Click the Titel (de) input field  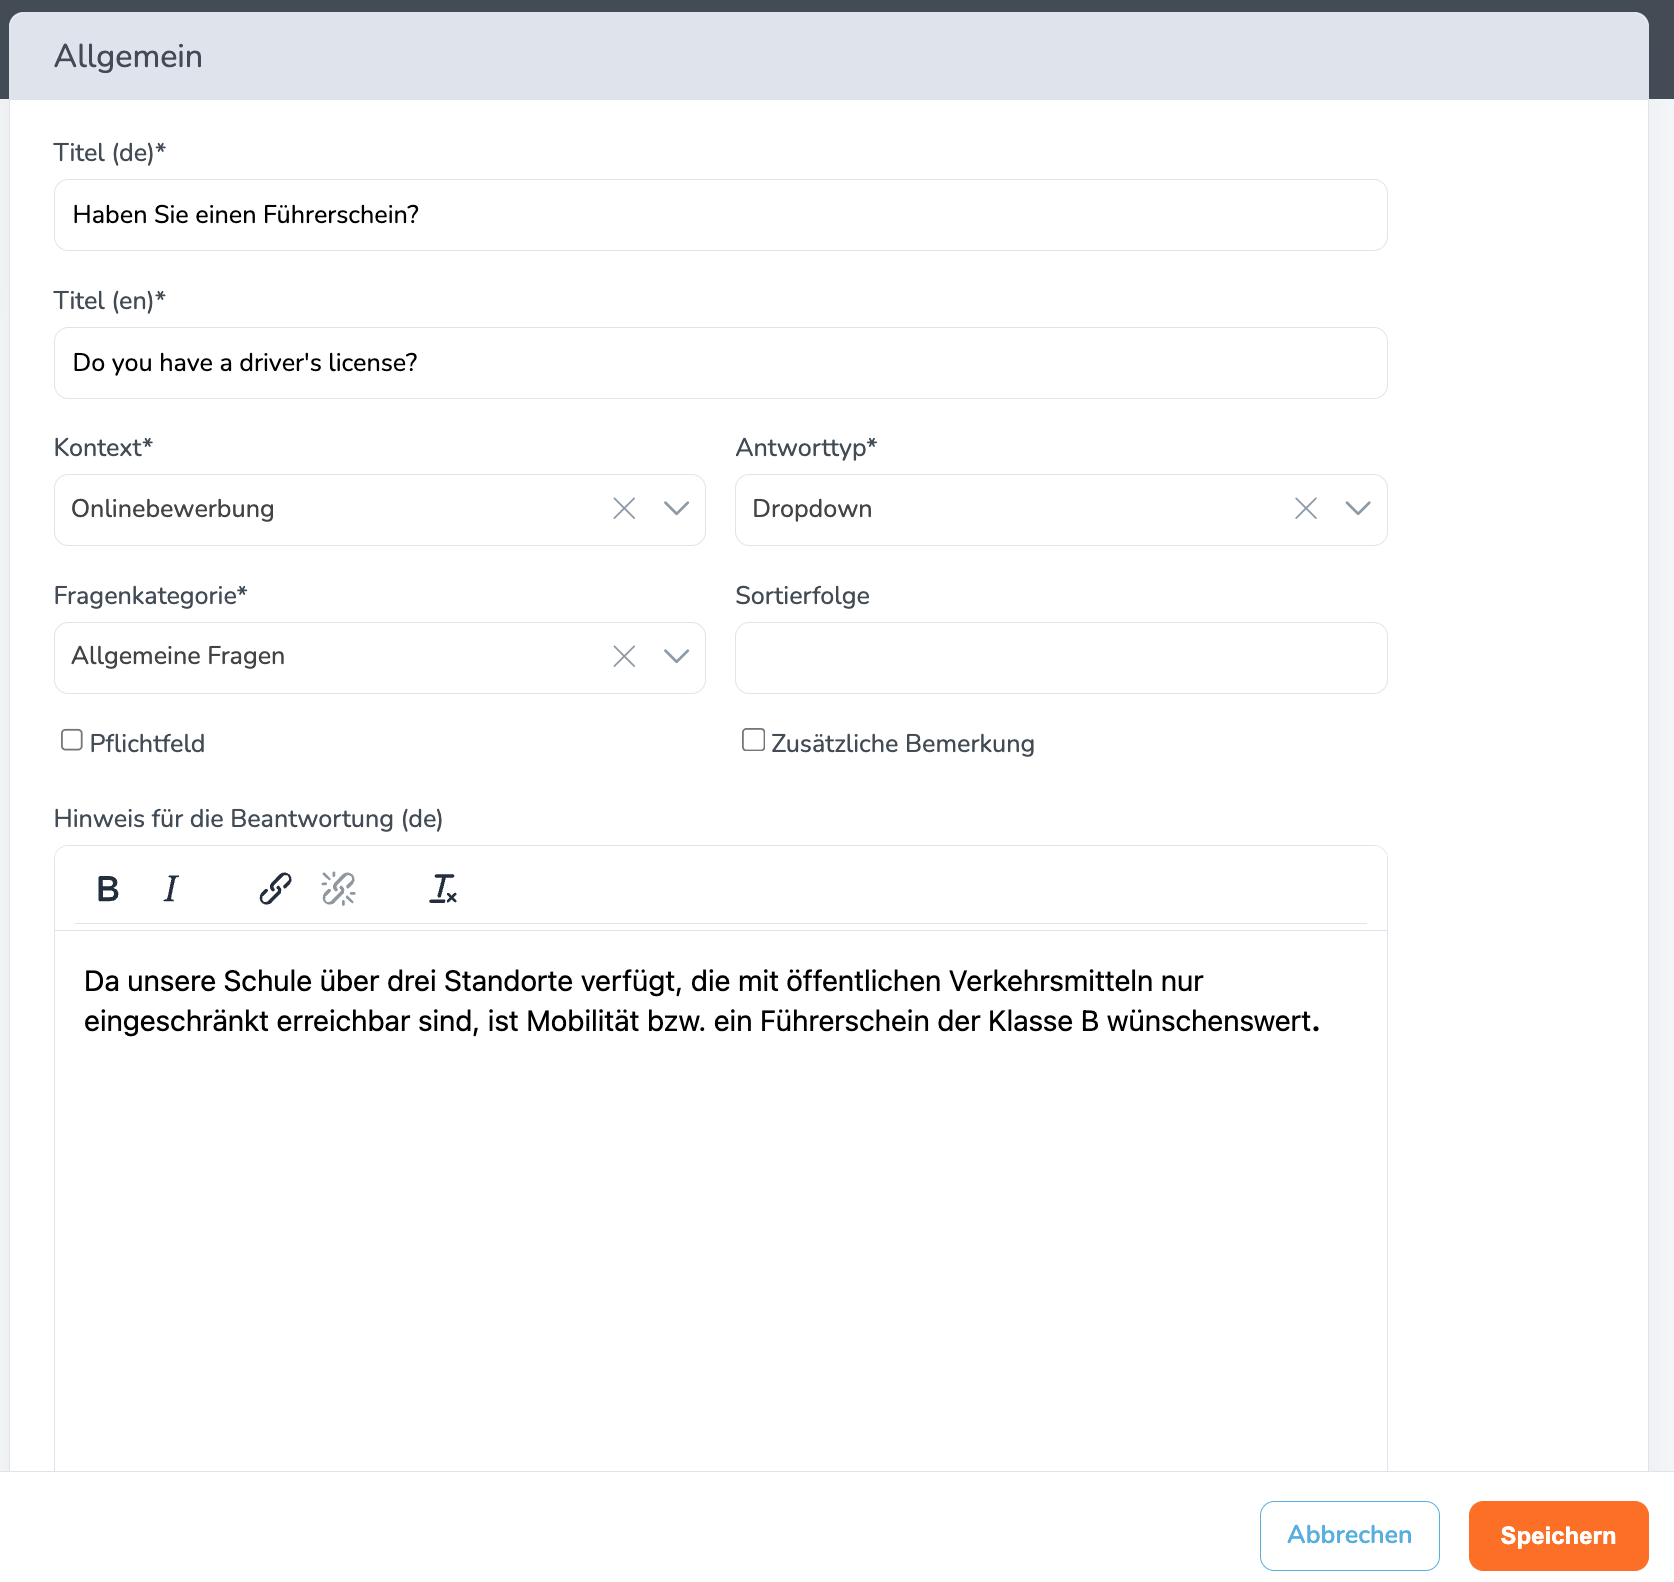[x=719, y=214]
